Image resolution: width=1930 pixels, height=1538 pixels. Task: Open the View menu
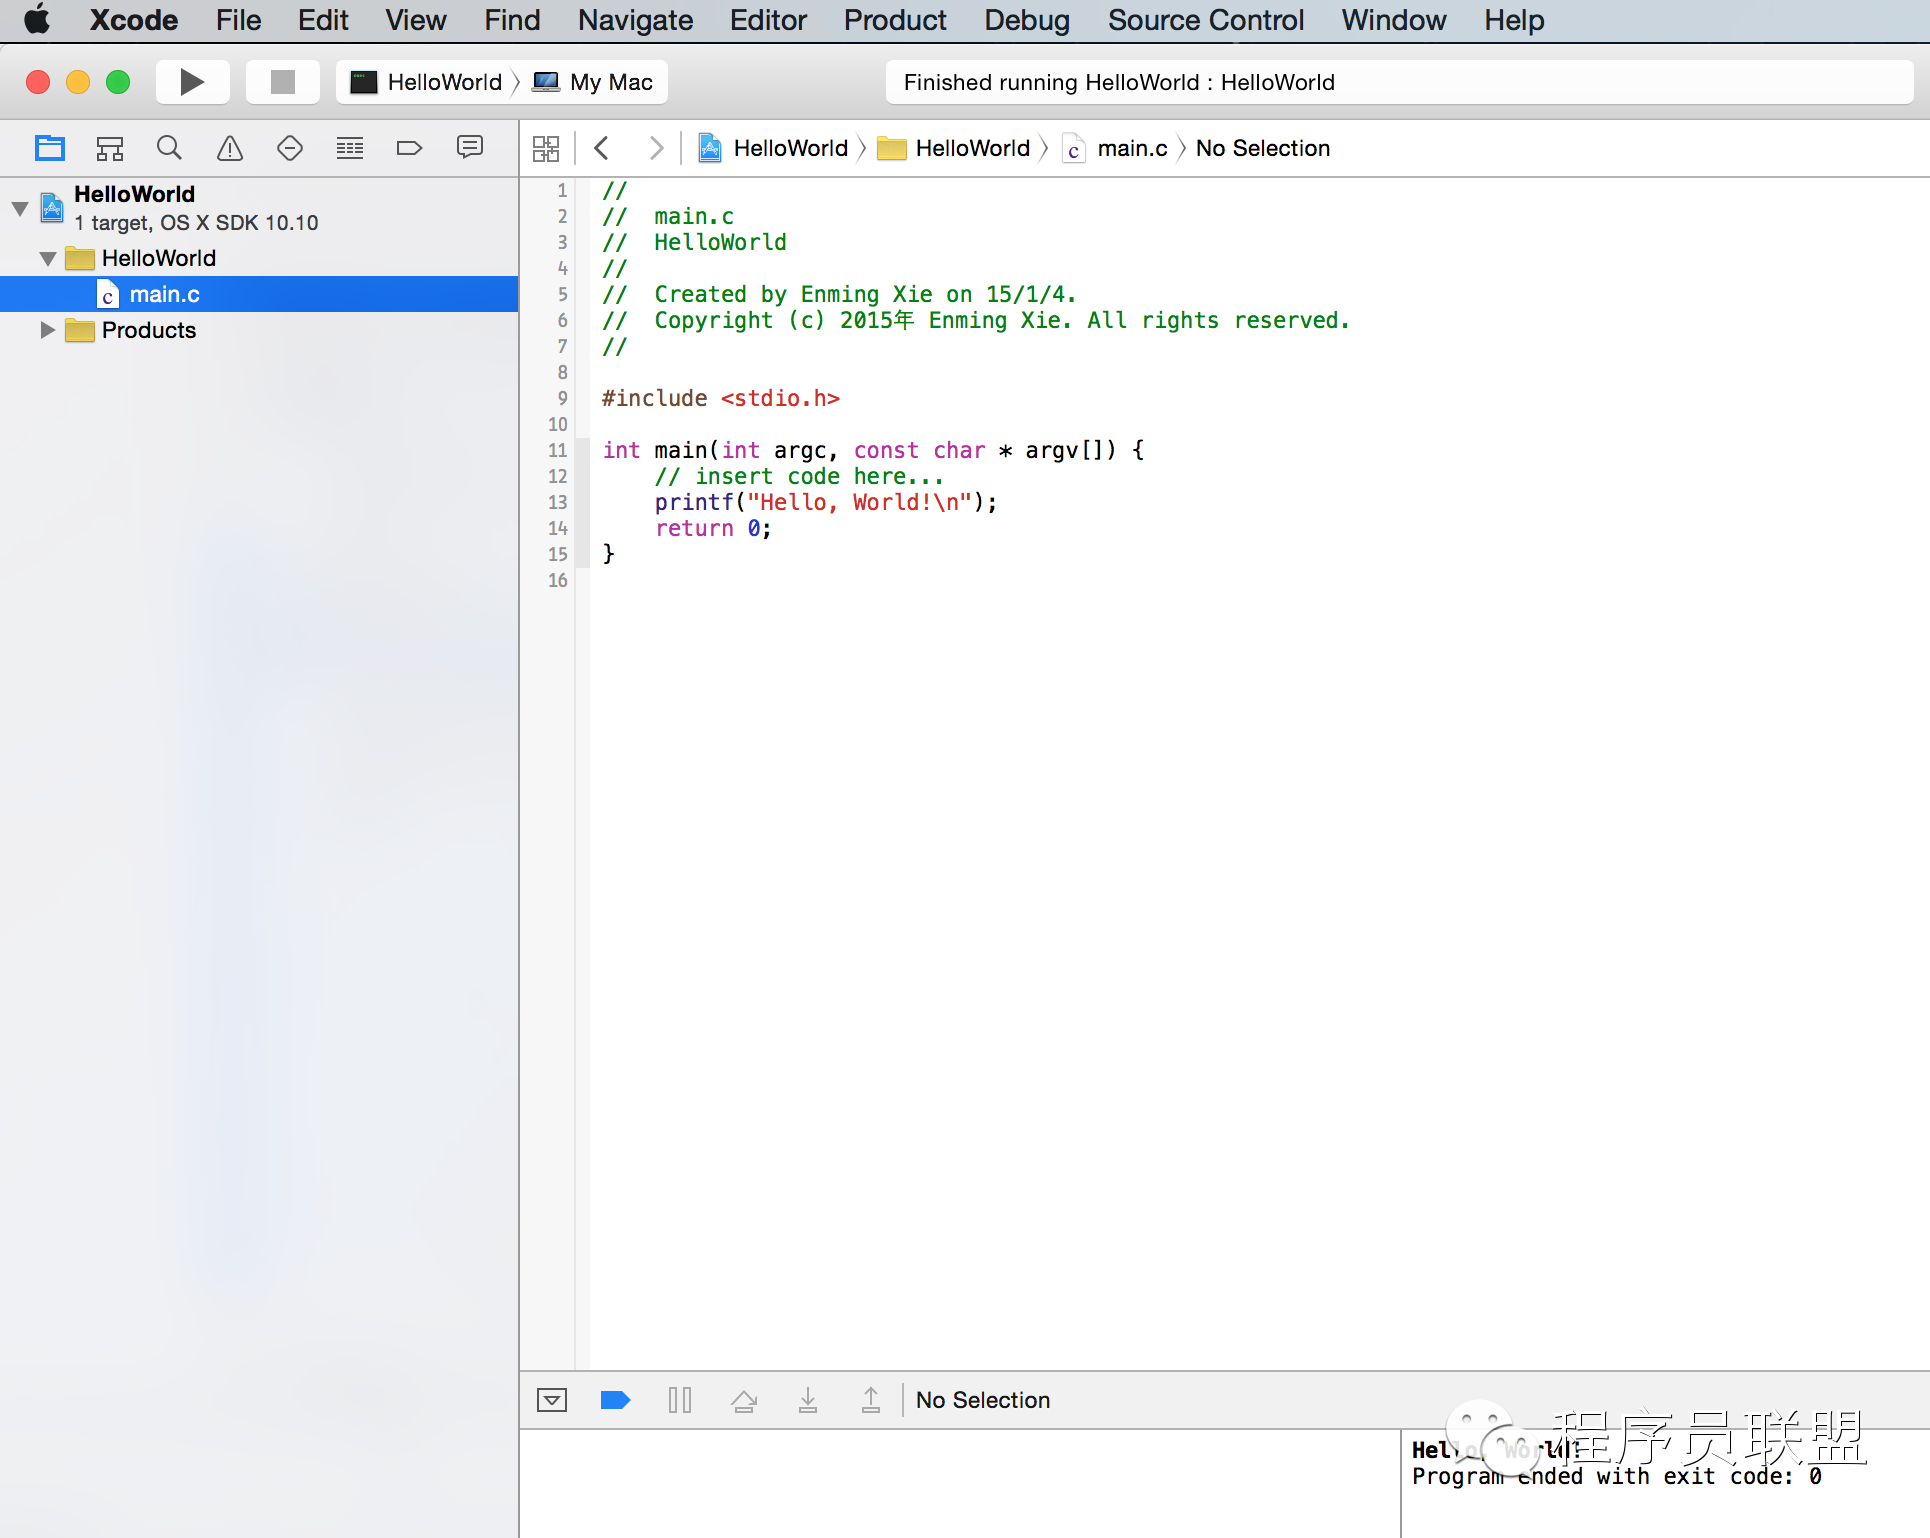tap(416, 20)
